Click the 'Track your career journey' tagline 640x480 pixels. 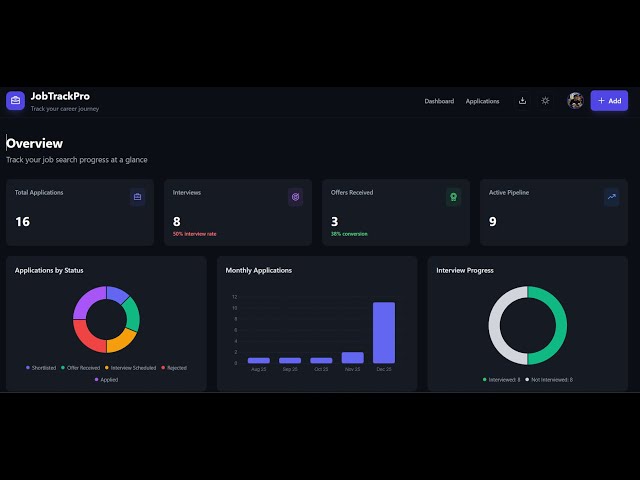pyautogui.click(x=65, y=109)
